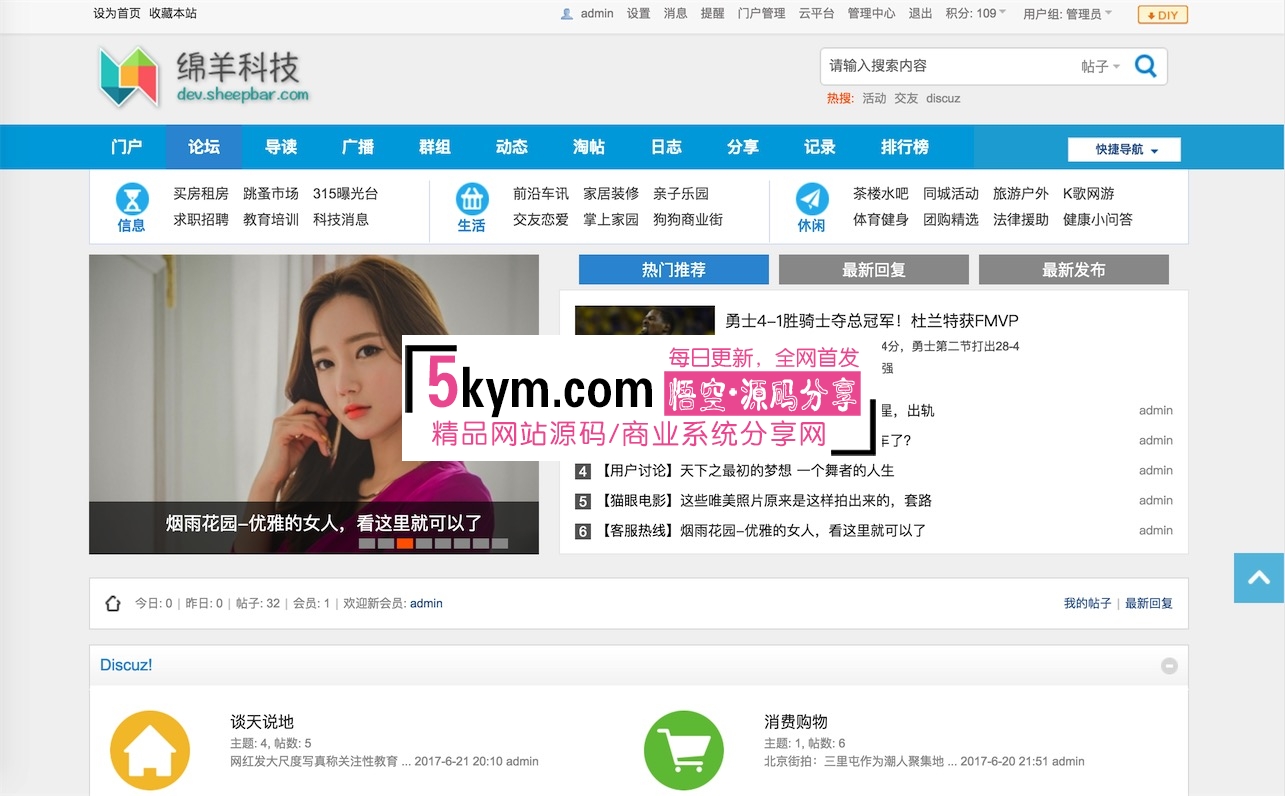Click the 收藏本站 link
Image resolution: width=1285 pixels, height=796 pixels.
click(x=173, y=14)
